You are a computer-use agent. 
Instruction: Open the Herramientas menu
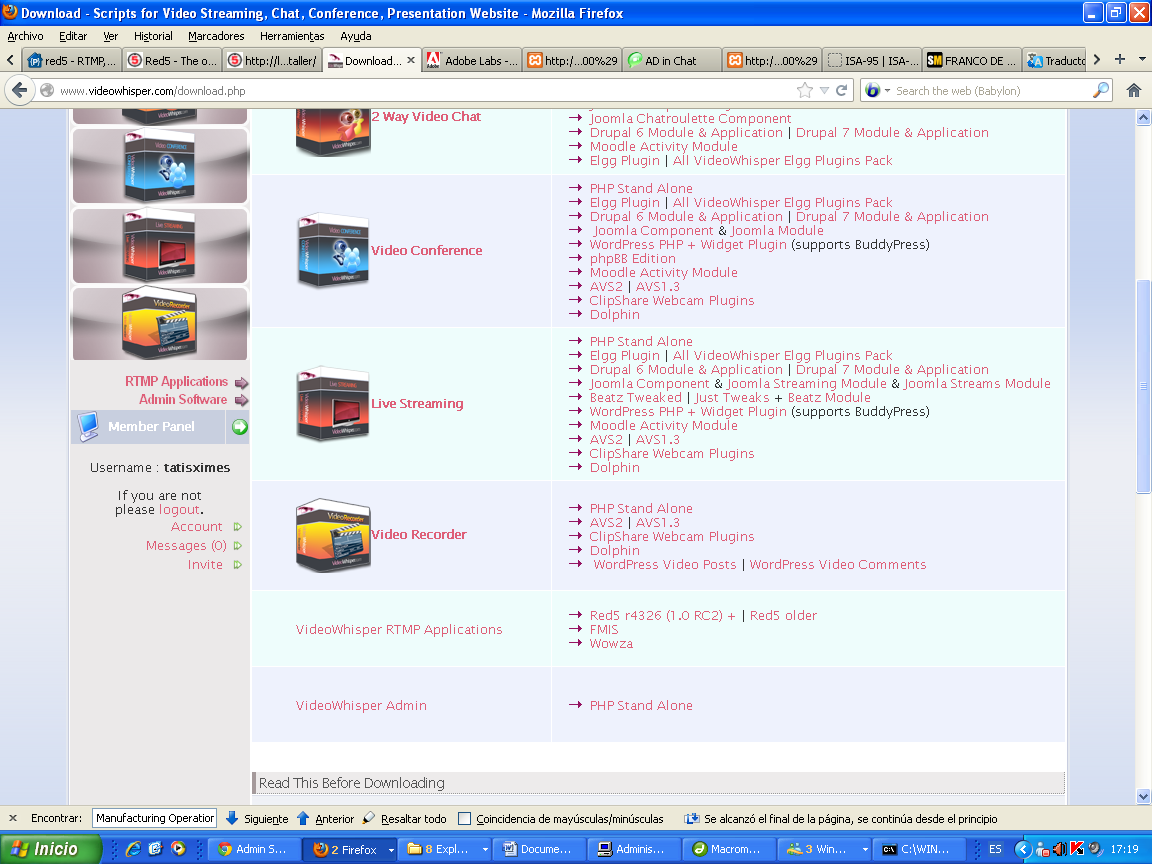click(292, 36)
